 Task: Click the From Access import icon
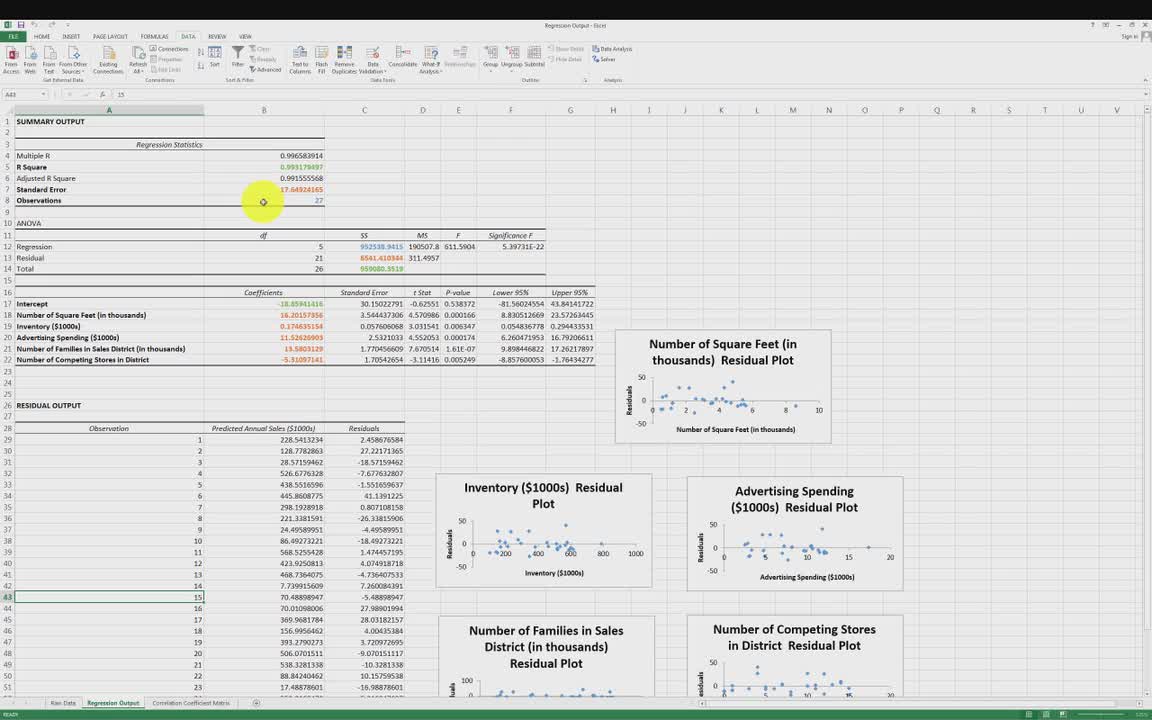tap(11, 57)
